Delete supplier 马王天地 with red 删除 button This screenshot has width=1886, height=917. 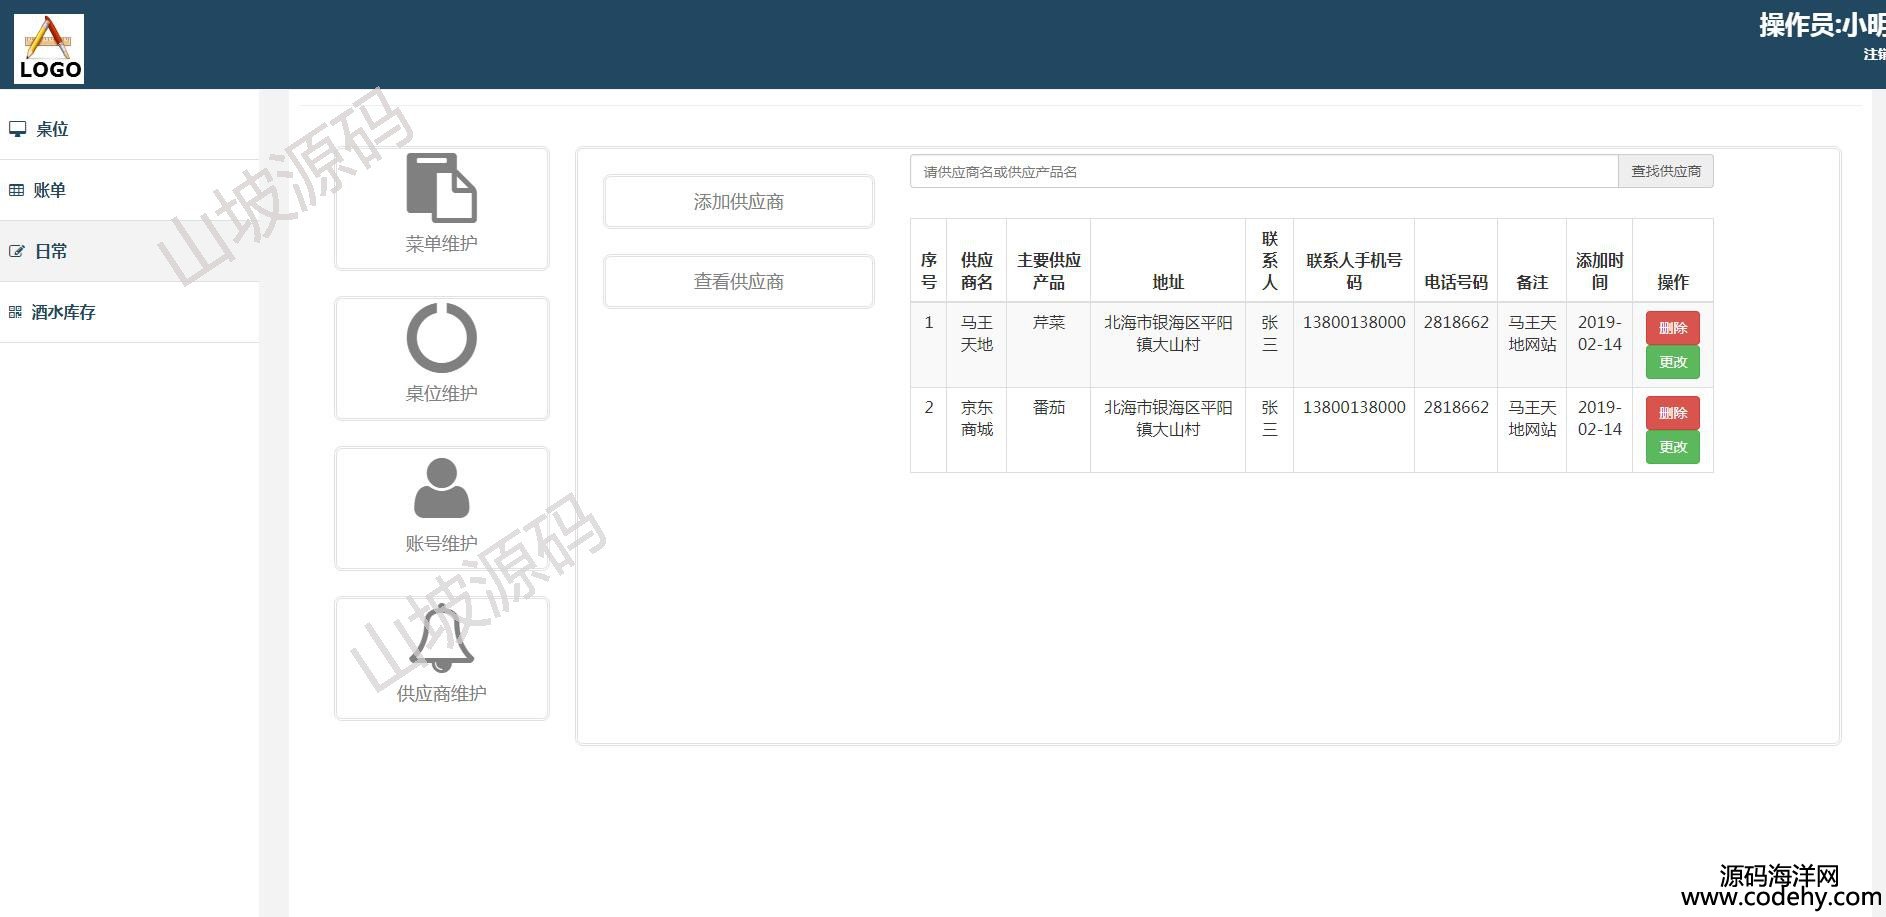1672,328
